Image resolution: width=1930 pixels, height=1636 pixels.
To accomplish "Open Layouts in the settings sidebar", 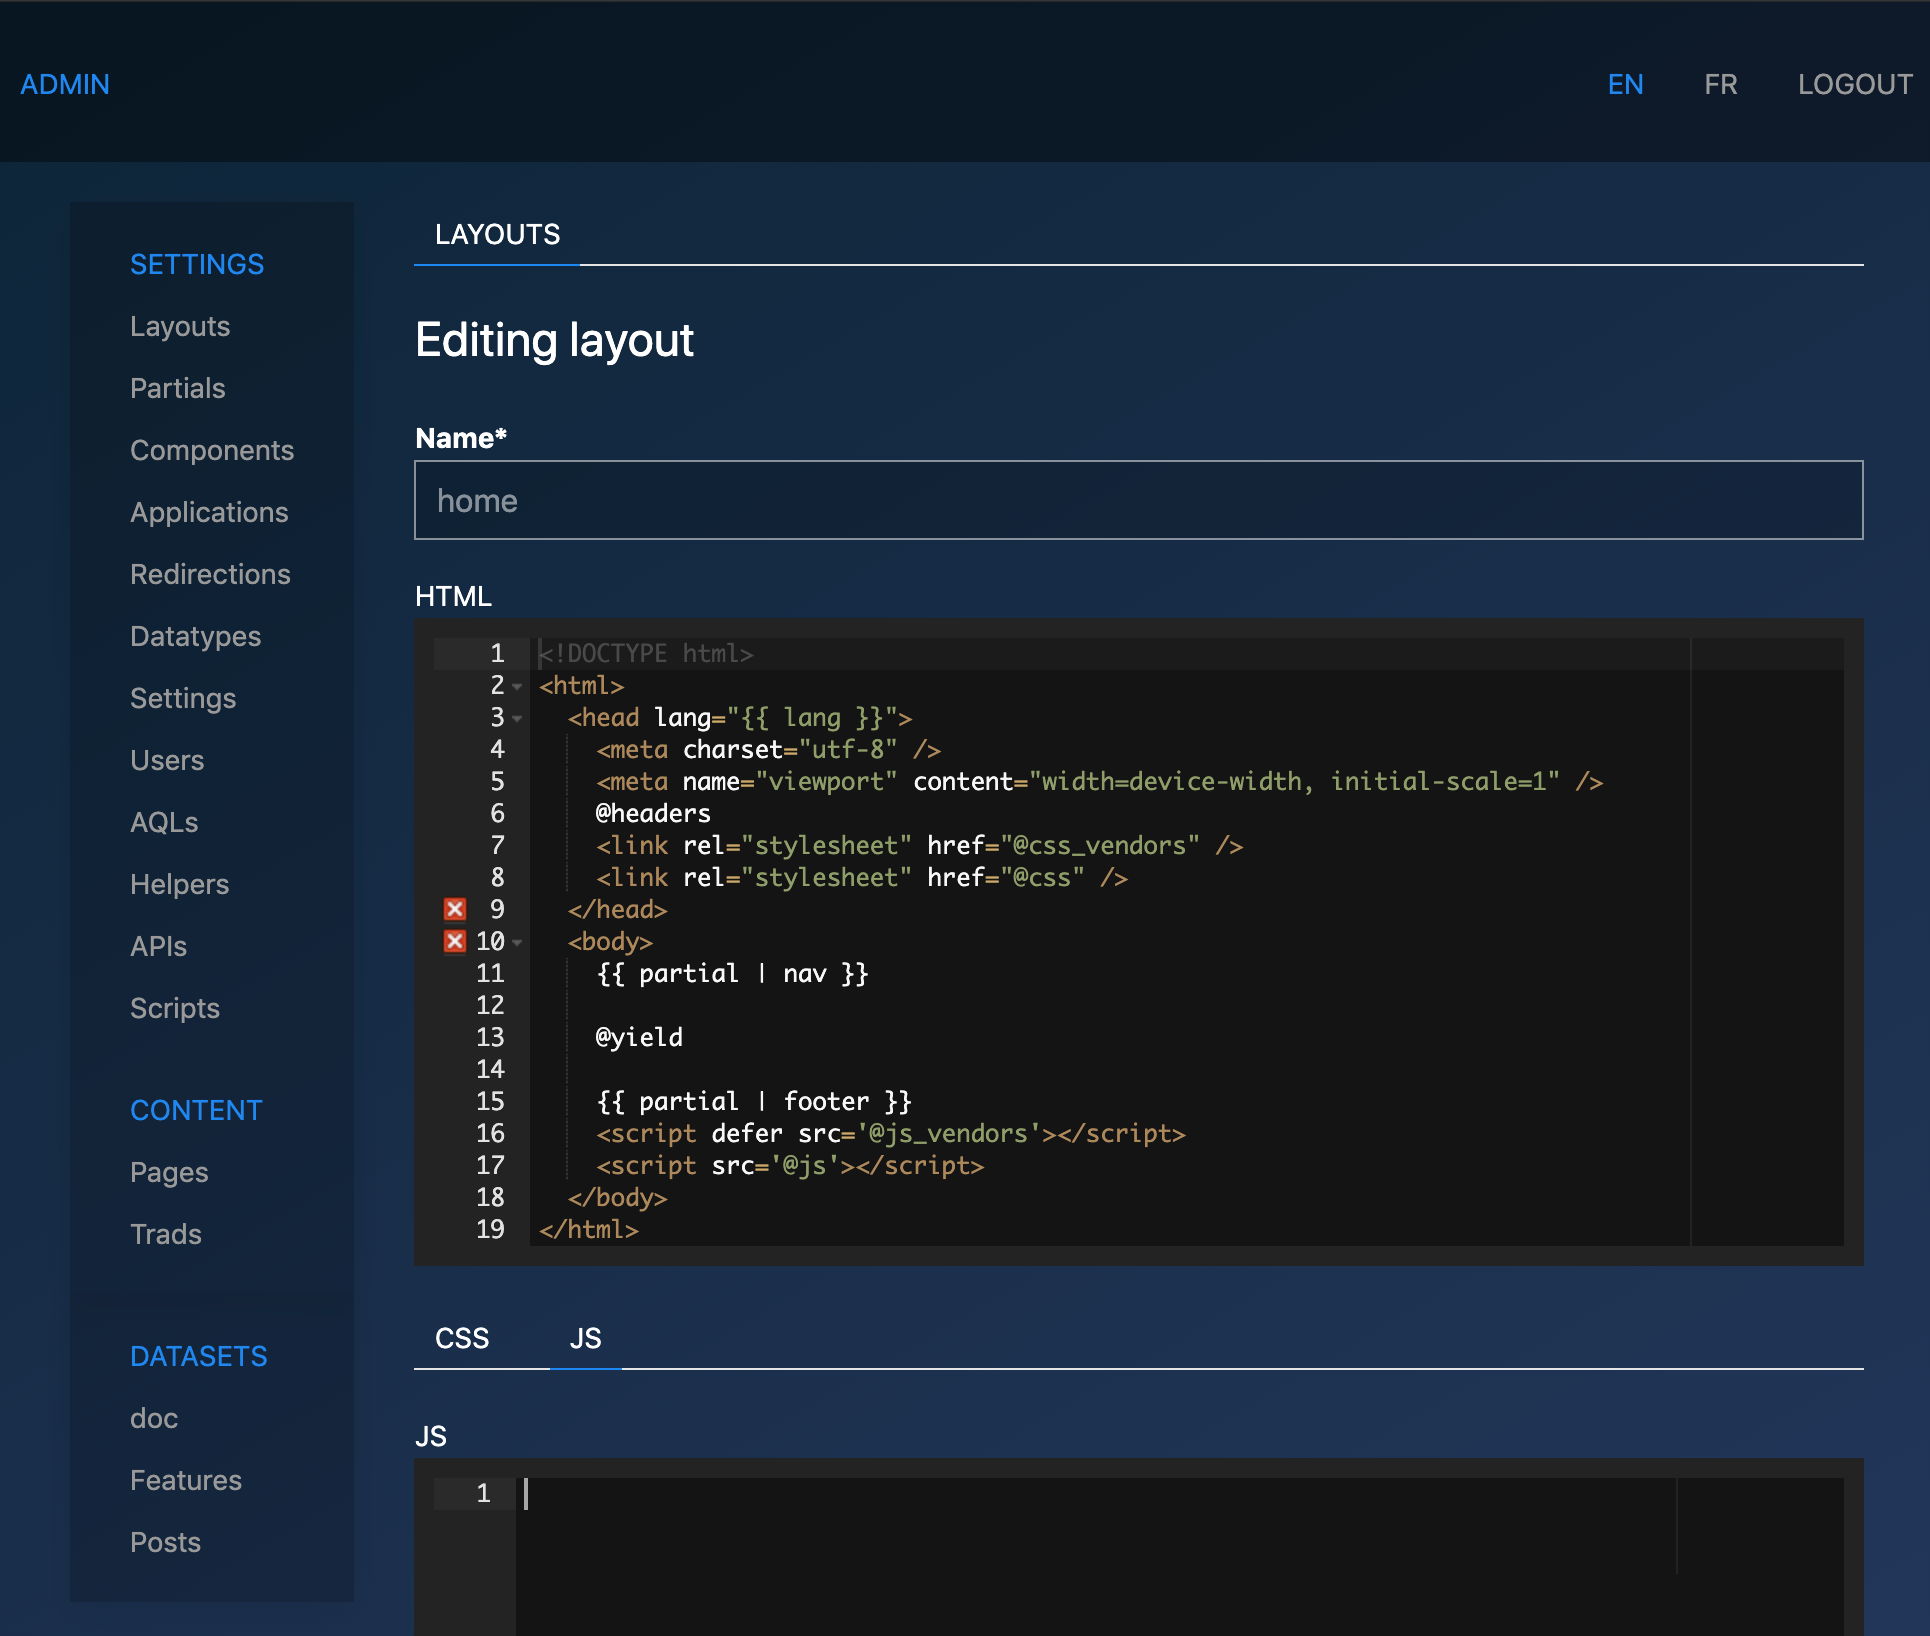I will click(180, 326).
